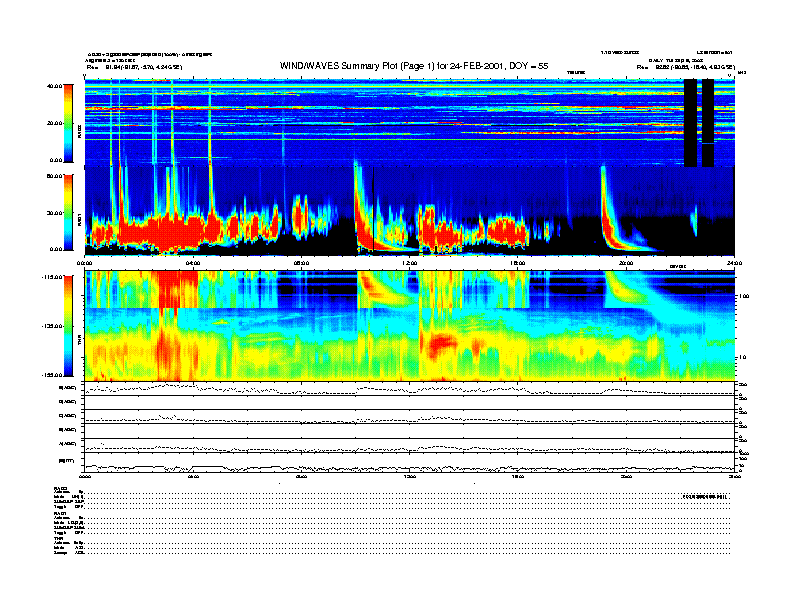The width and height of the screenshot is (792, 612).
Task: Click the RAD1 panel color bar
Action: point(68,212)
